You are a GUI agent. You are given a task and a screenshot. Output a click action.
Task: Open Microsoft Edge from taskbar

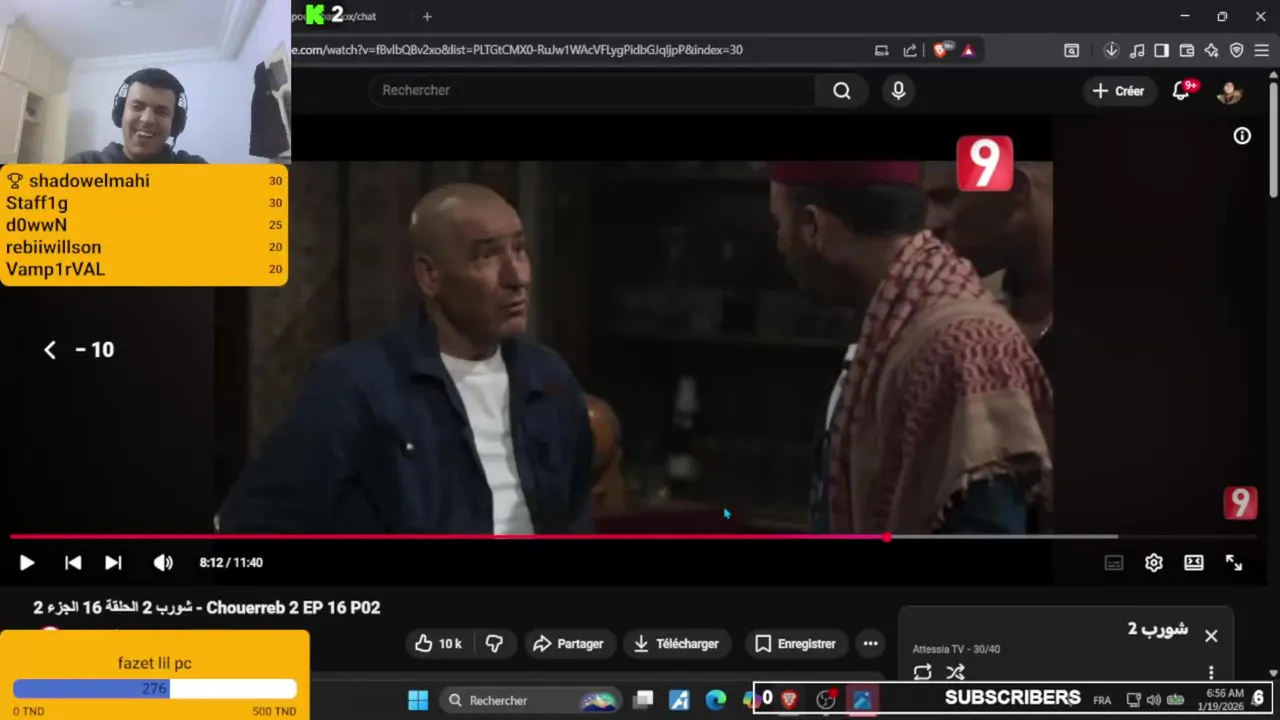[716, 700]
